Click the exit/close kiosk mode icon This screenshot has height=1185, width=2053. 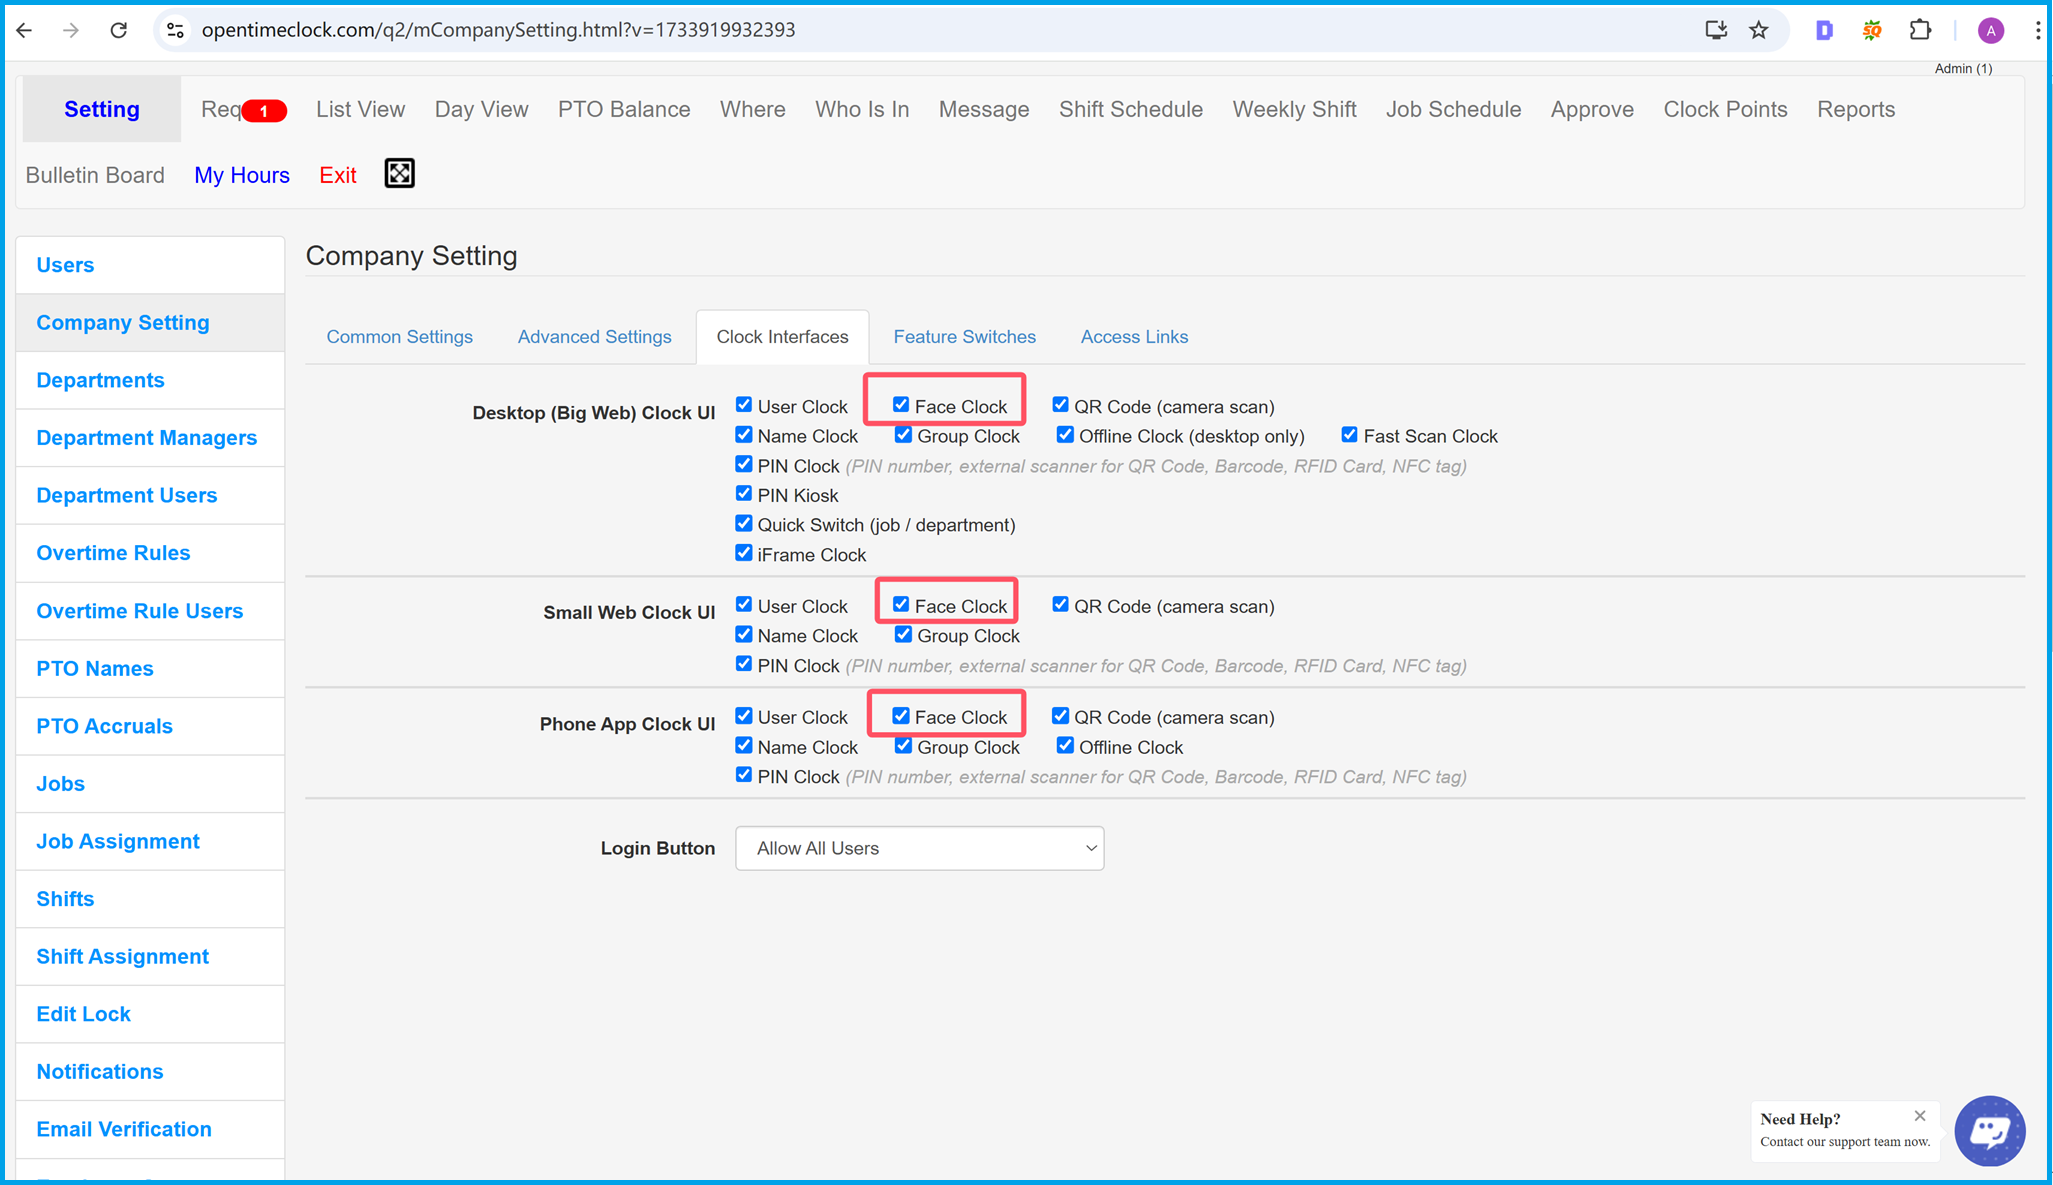click(399, 174)
